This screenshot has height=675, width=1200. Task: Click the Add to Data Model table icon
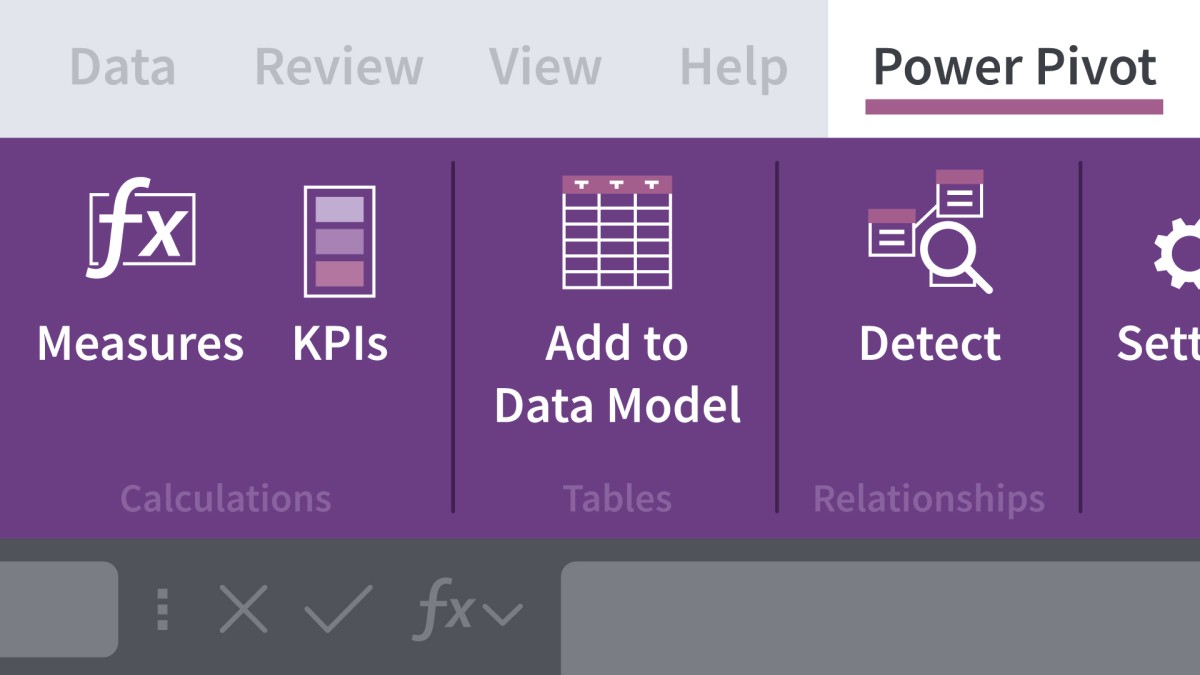617,232
